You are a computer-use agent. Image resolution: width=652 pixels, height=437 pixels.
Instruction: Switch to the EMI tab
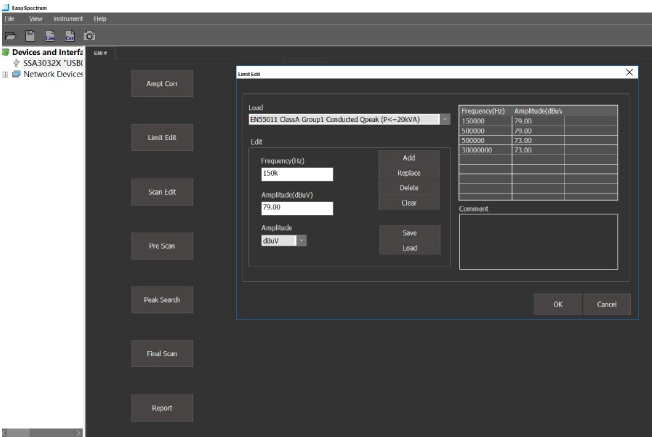tap(100, 53)
